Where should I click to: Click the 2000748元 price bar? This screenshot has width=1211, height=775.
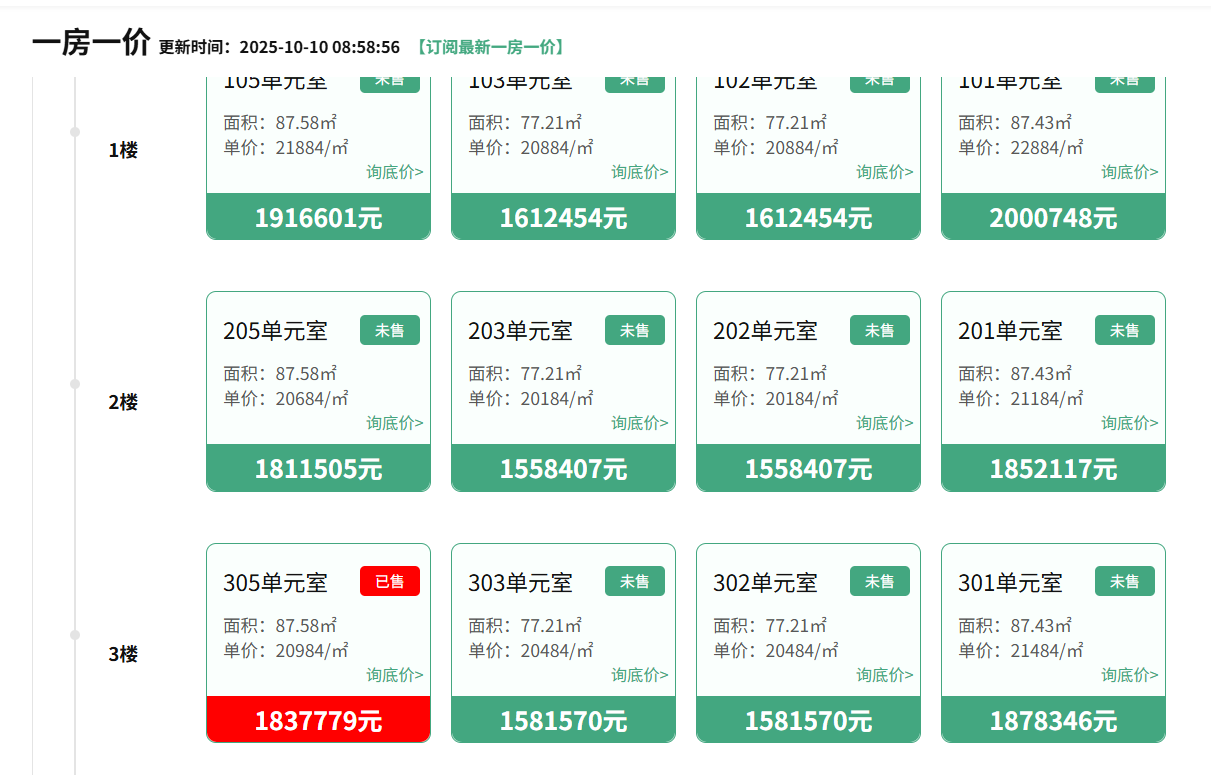point(1053,217)
